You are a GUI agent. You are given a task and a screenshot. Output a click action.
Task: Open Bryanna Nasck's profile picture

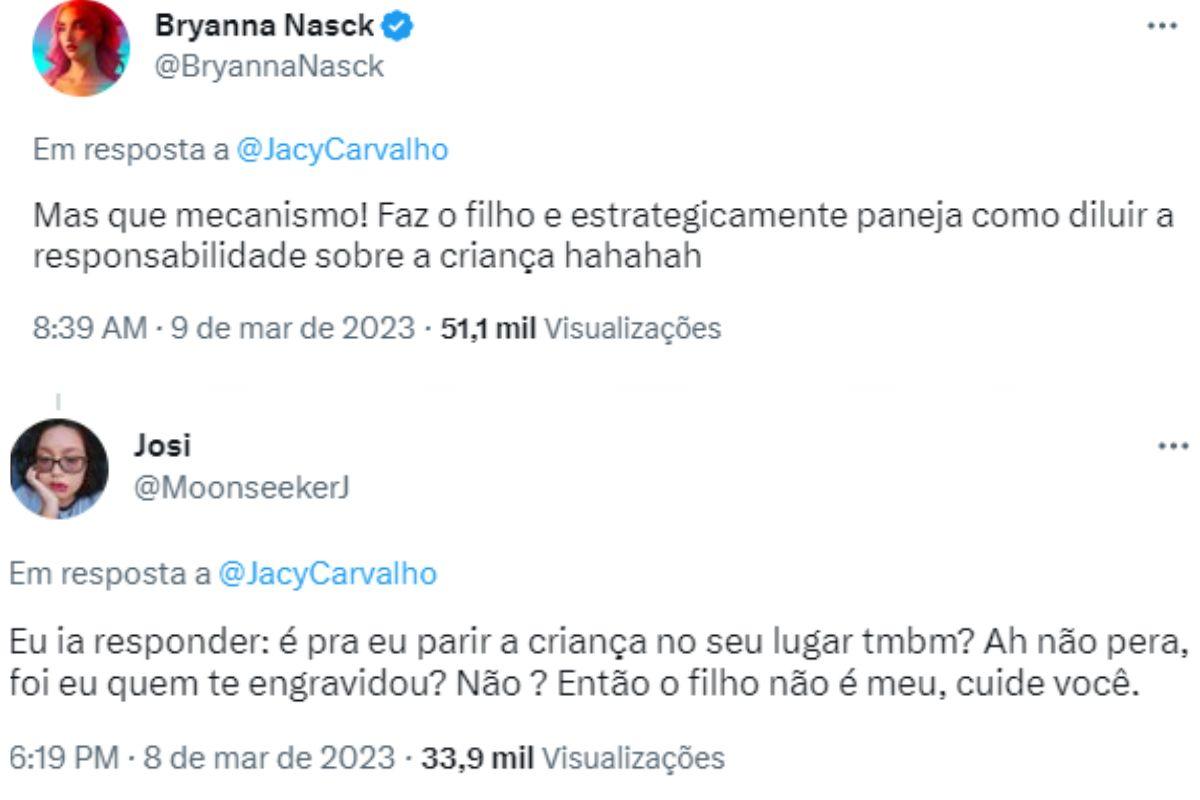[x=80, y=49]
